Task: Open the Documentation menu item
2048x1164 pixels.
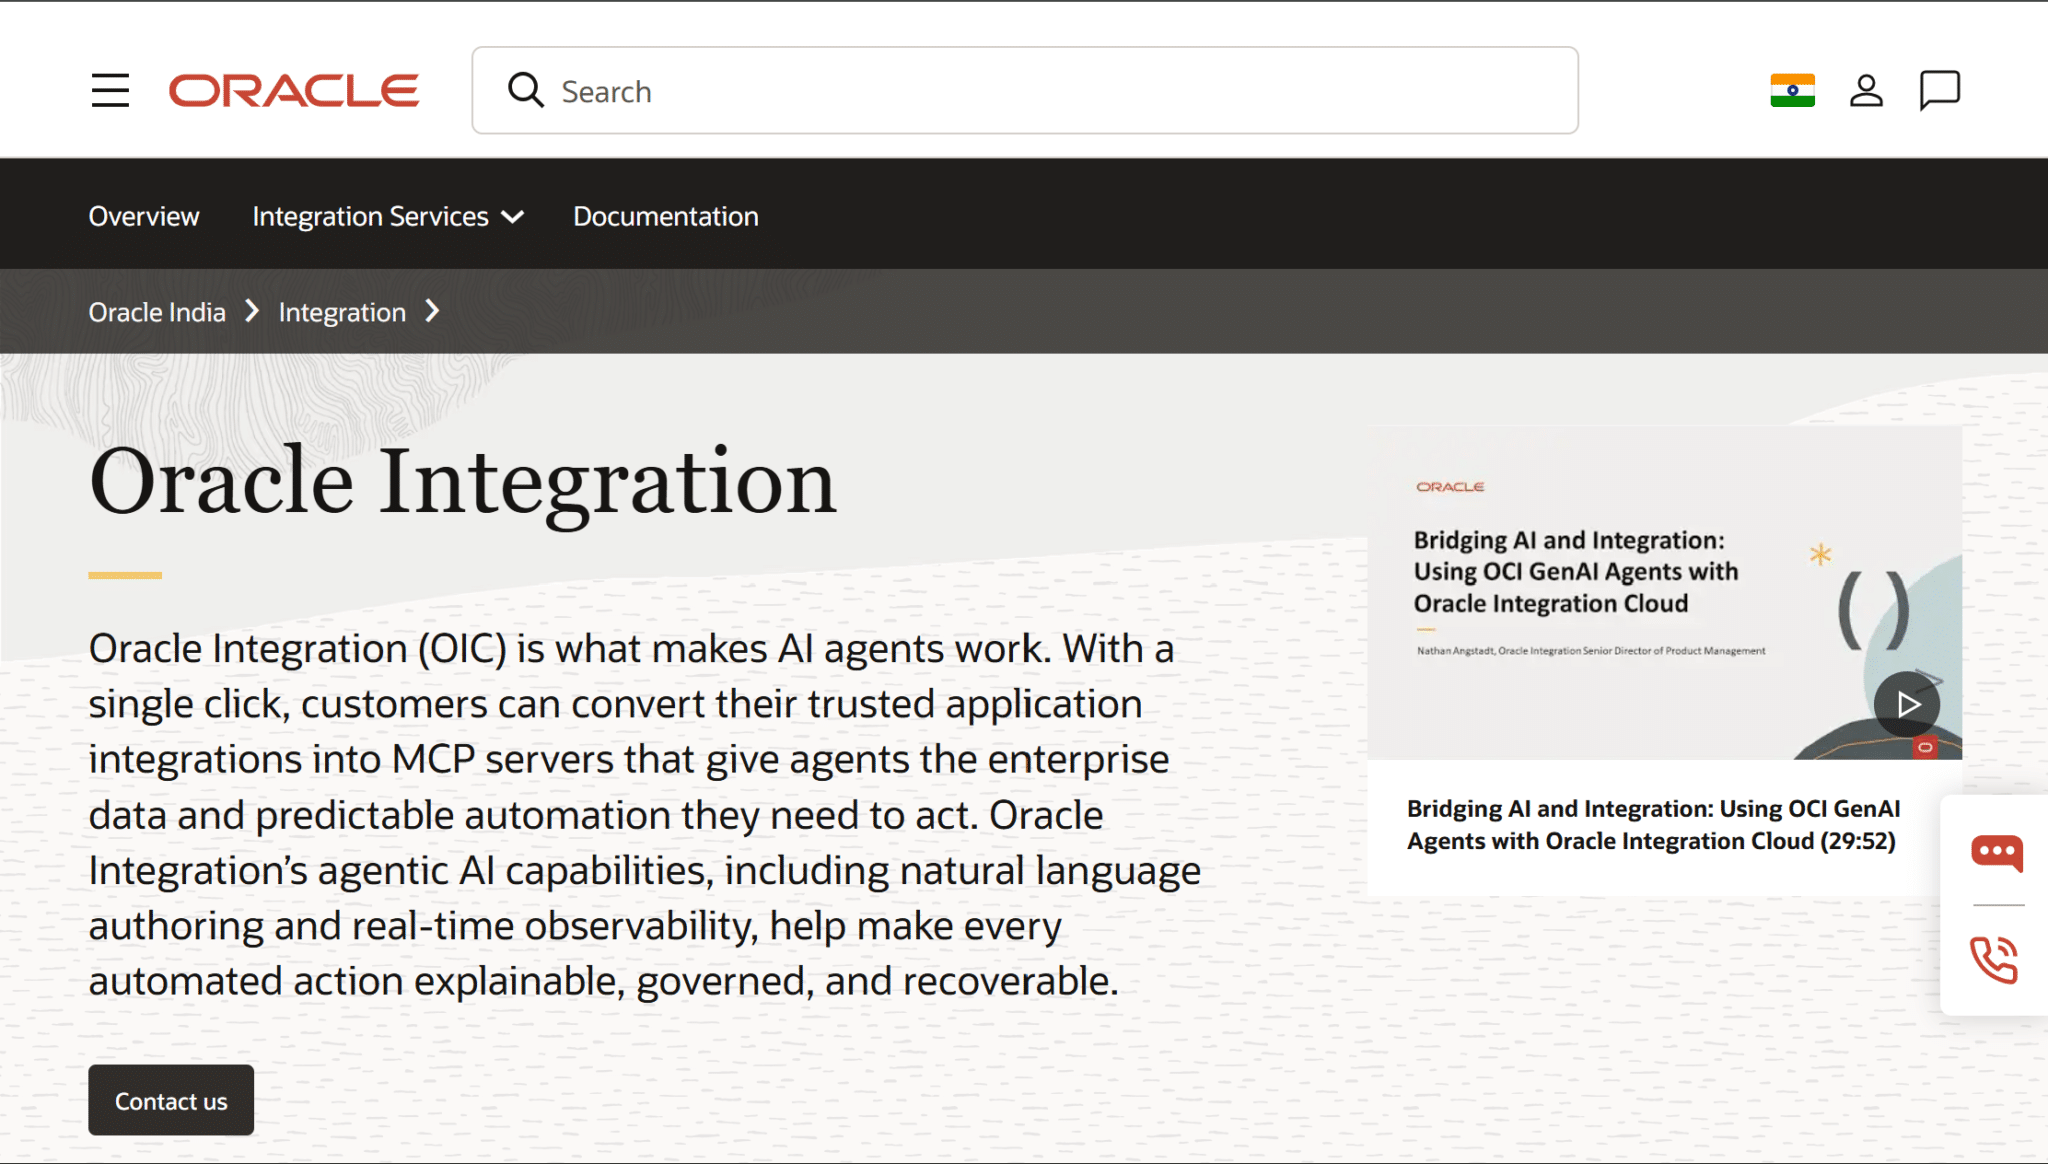Action: pyautogui.click(x=666, y=216)
